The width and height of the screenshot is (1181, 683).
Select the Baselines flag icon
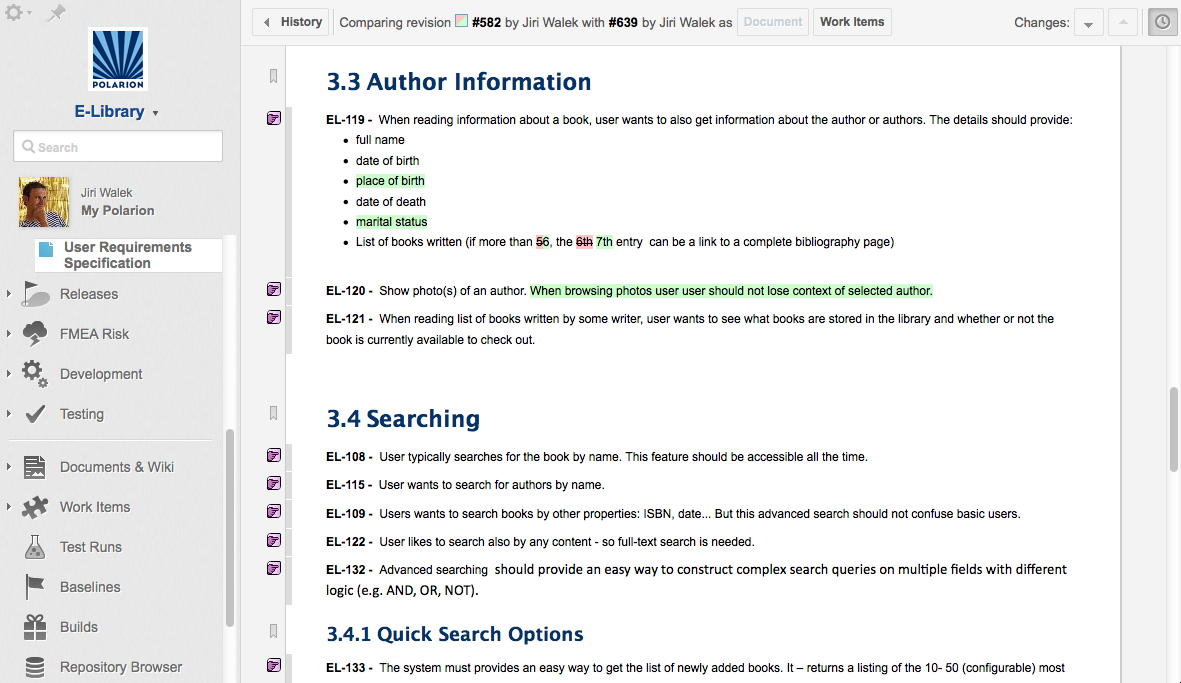tap(34, 587)
